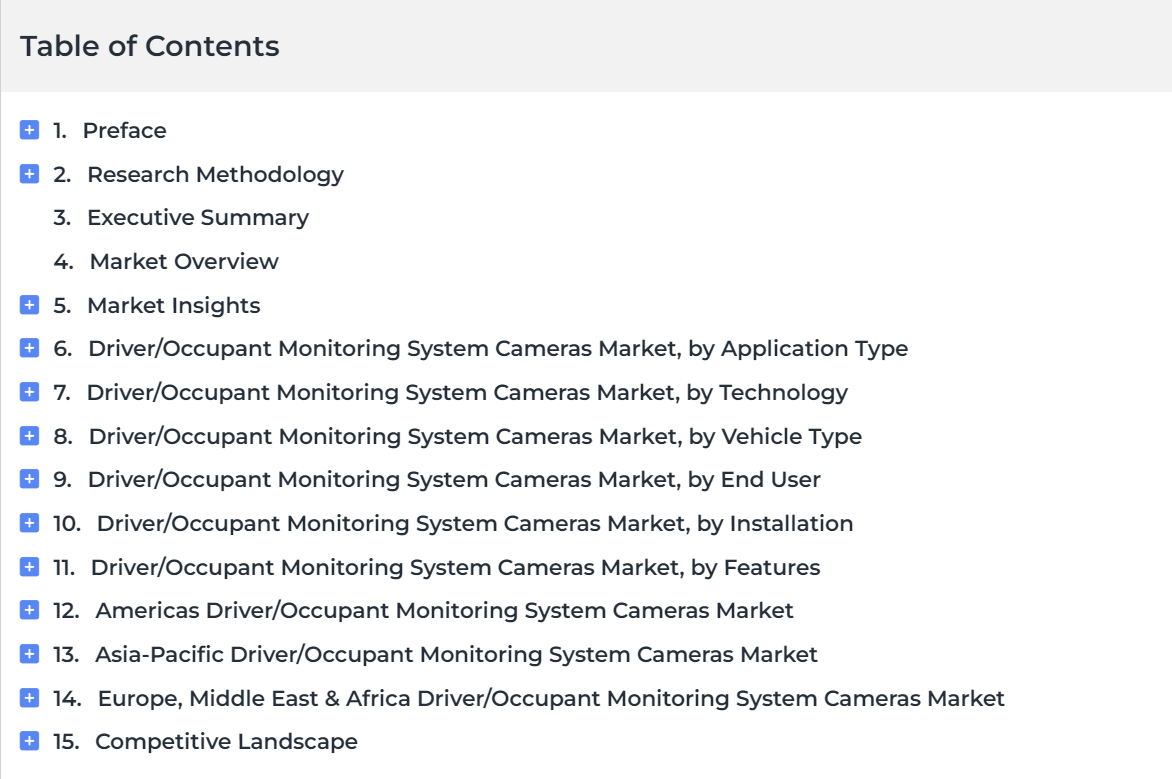Click plus icon next to by Technology
The height and width of the screenshot is (779, 1172).
point(29,392)
